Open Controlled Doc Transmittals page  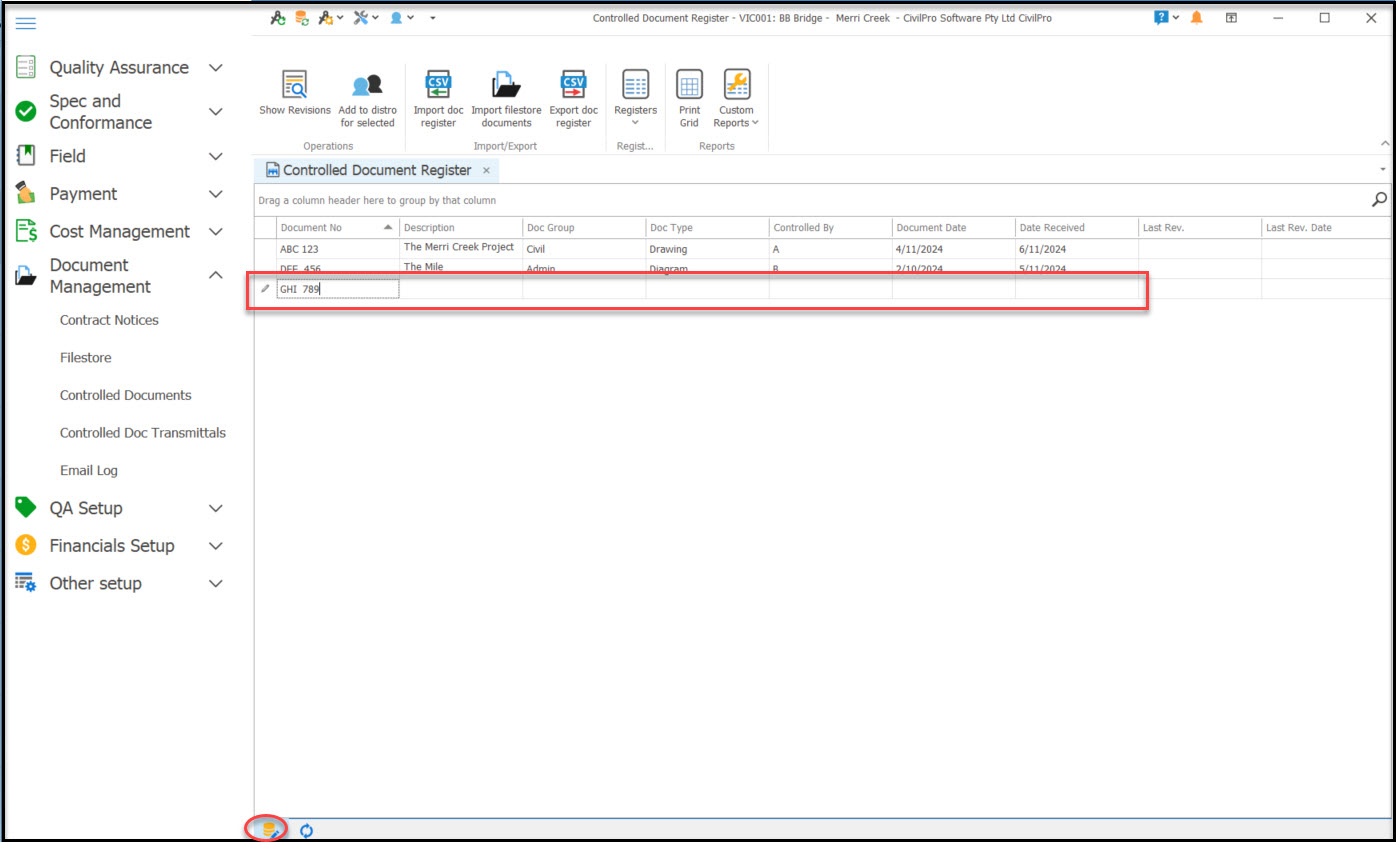[x=143, y=433]
